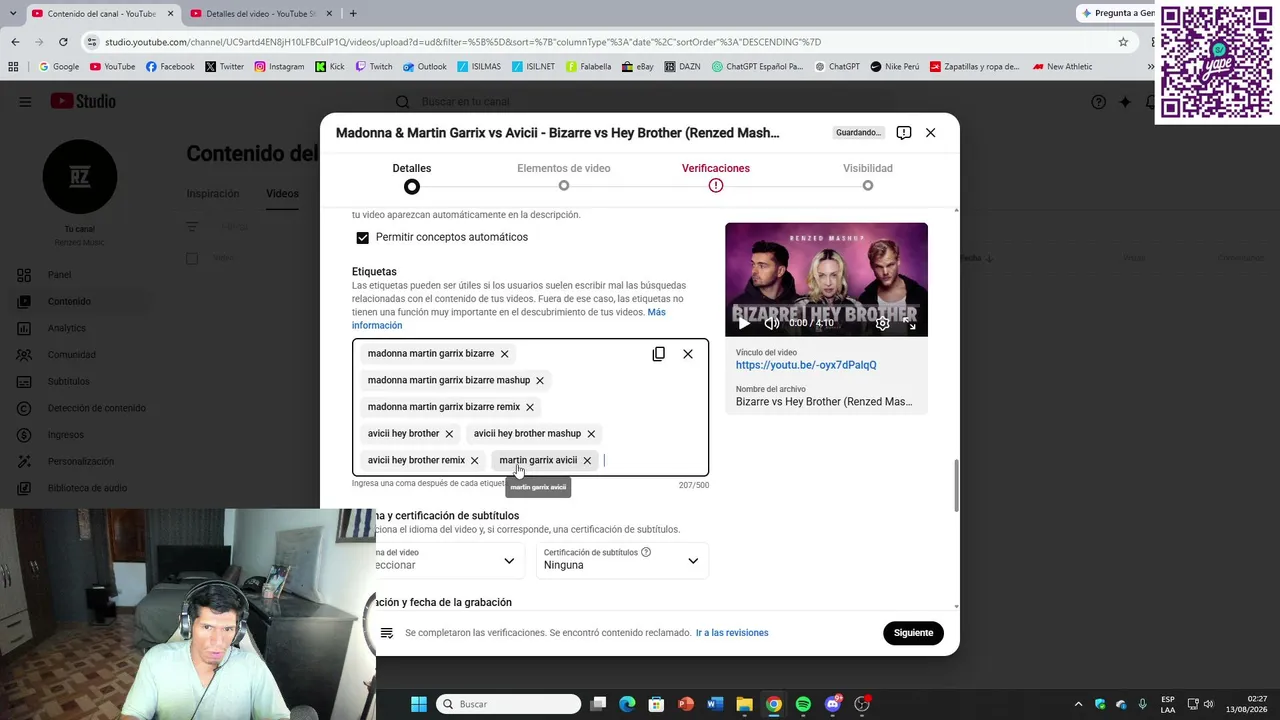Image resolution: width=1280 pixels, height=720 pixels.
Task: Click the dialog's vertical scrollbar thumb
Action: click(x=956, y=485)
